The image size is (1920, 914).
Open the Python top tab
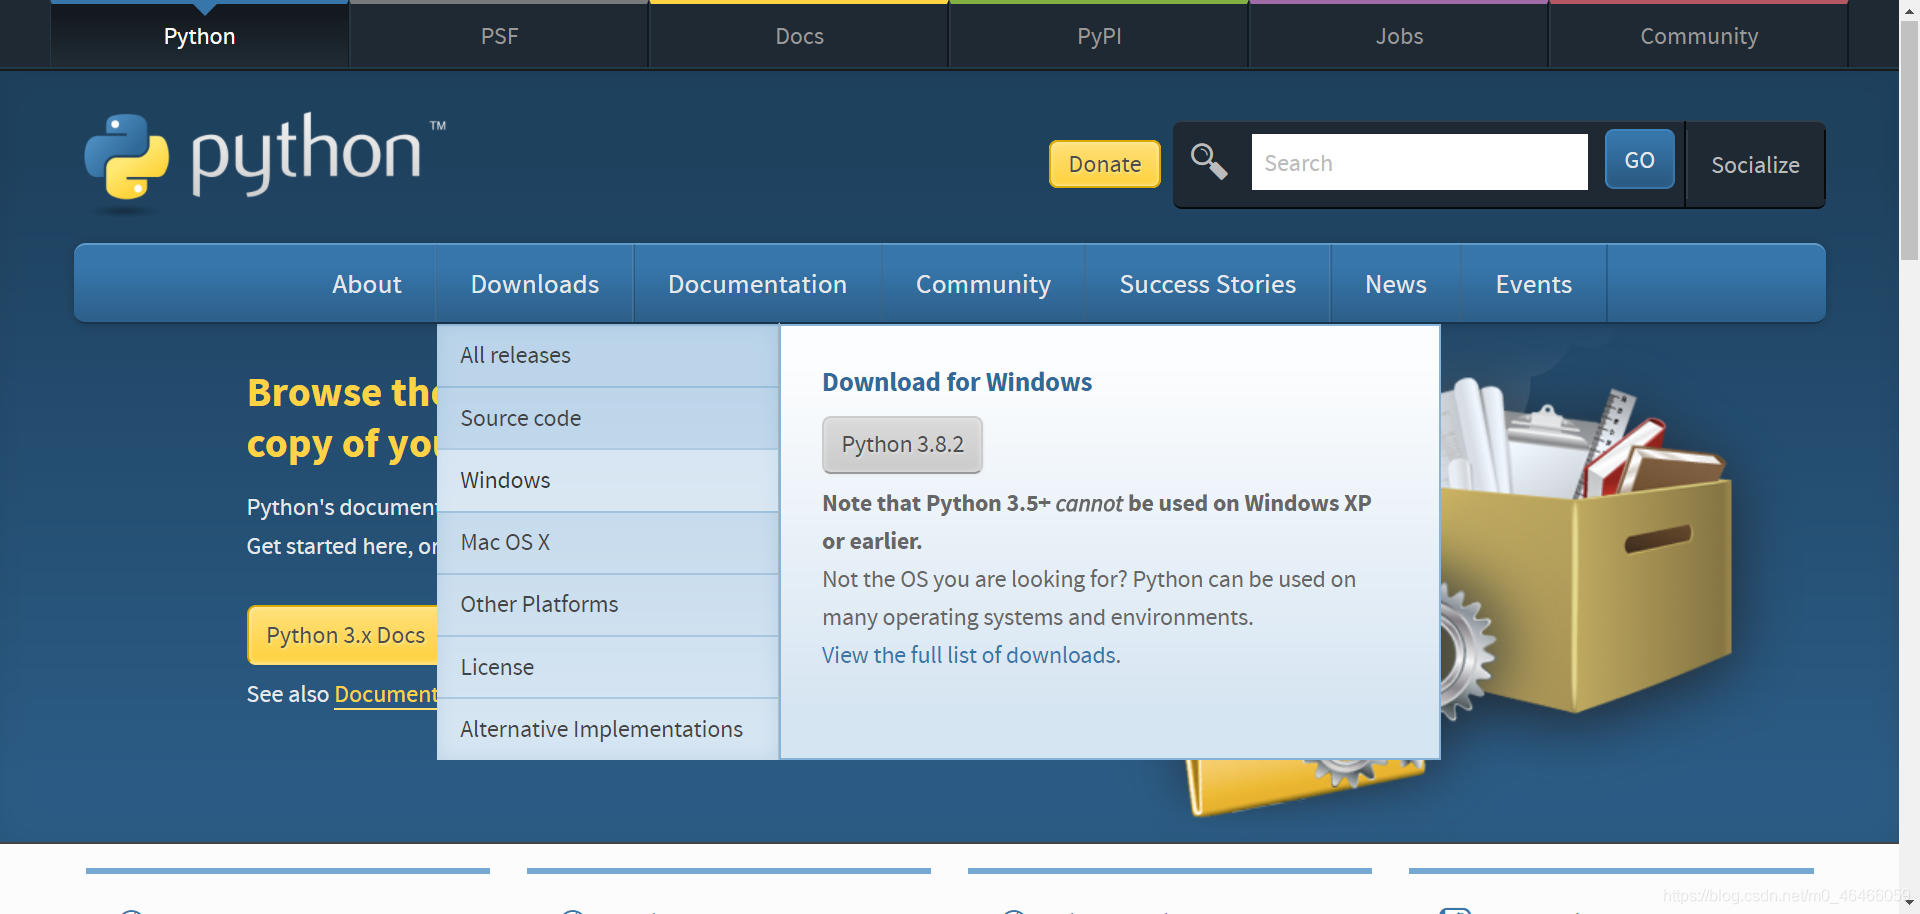point(200,36)
